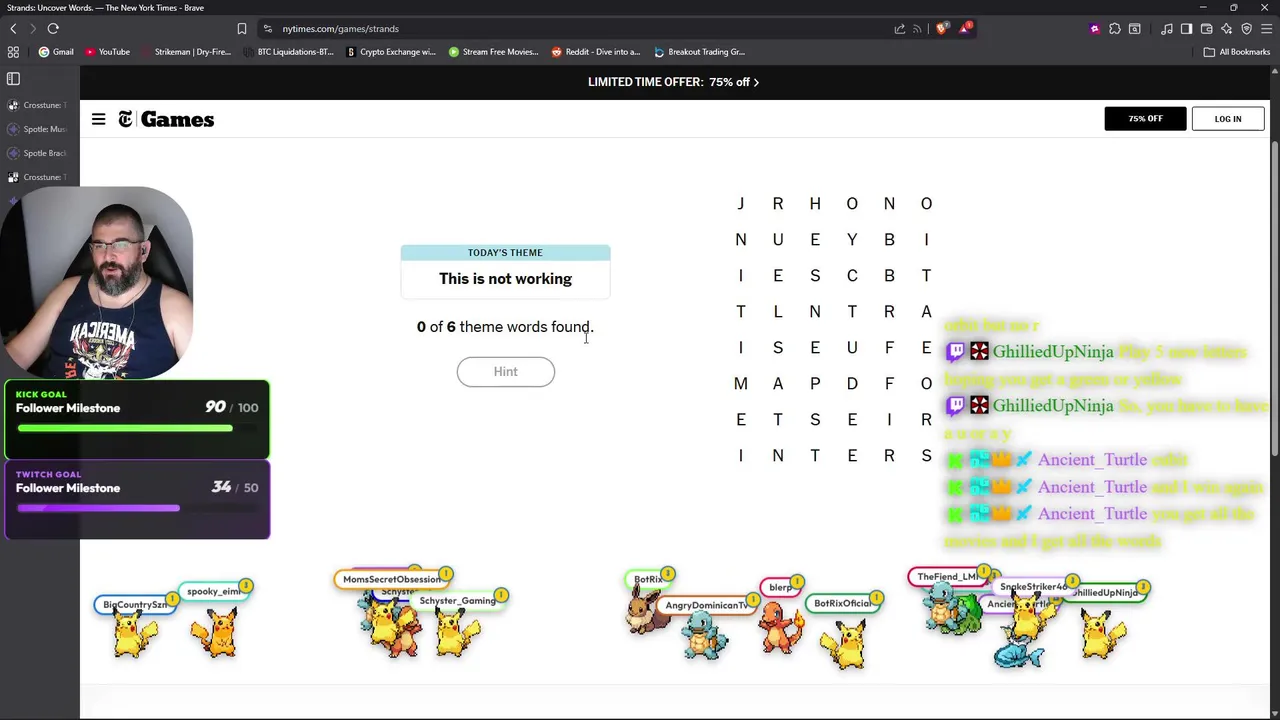The width and height of the screenshot is (1280, 720).
Task: Switch to the Spotle: Mus vertical tab
Action: pyautogui.click(x=38, y=129)
